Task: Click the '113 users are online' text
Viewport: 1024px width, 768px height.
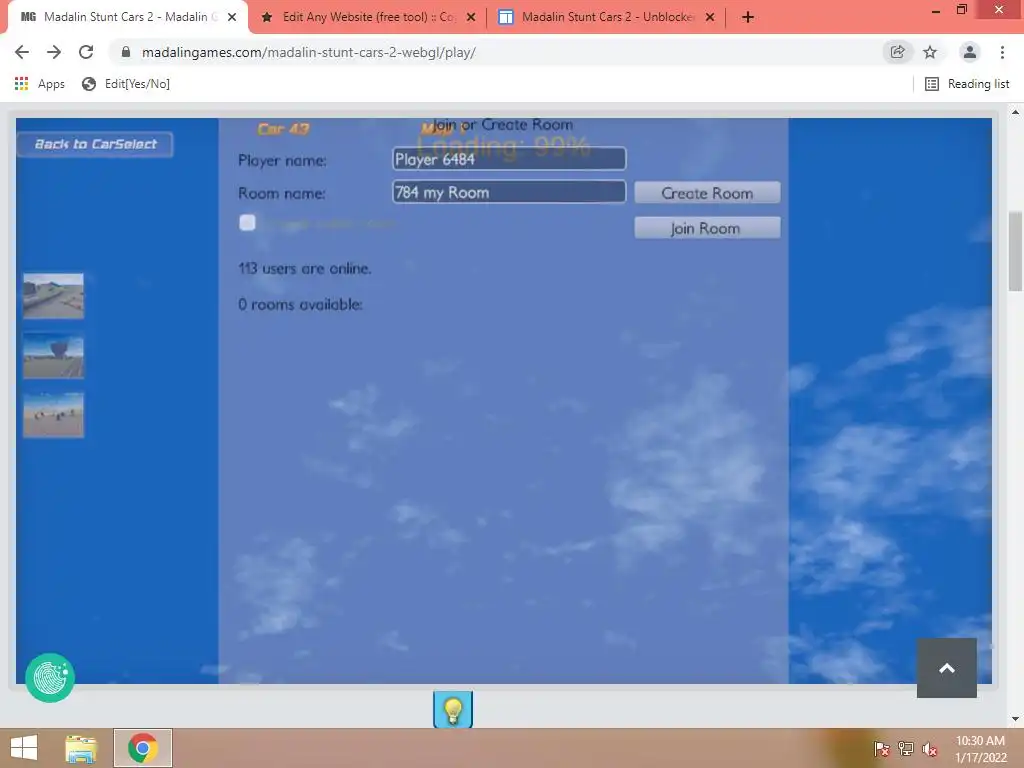Action: click(304, 268)
